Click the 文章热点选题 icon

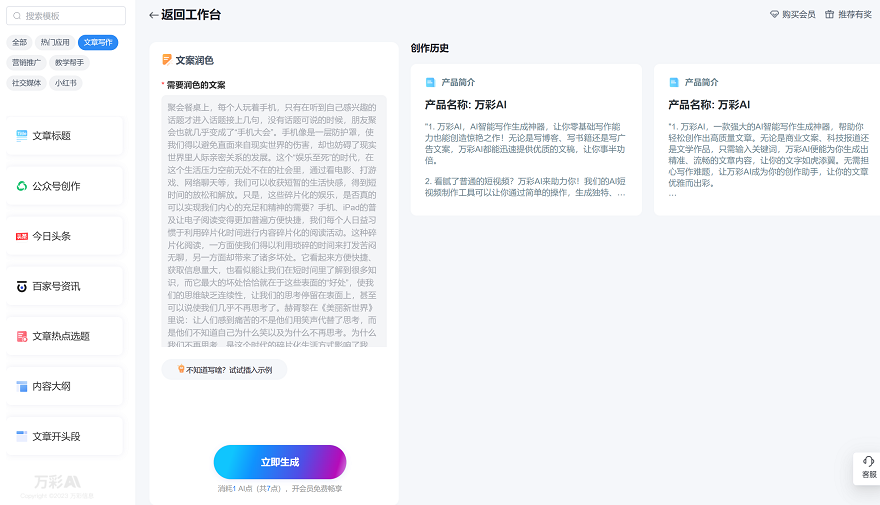pyautogui.click(x=21, y=336)
